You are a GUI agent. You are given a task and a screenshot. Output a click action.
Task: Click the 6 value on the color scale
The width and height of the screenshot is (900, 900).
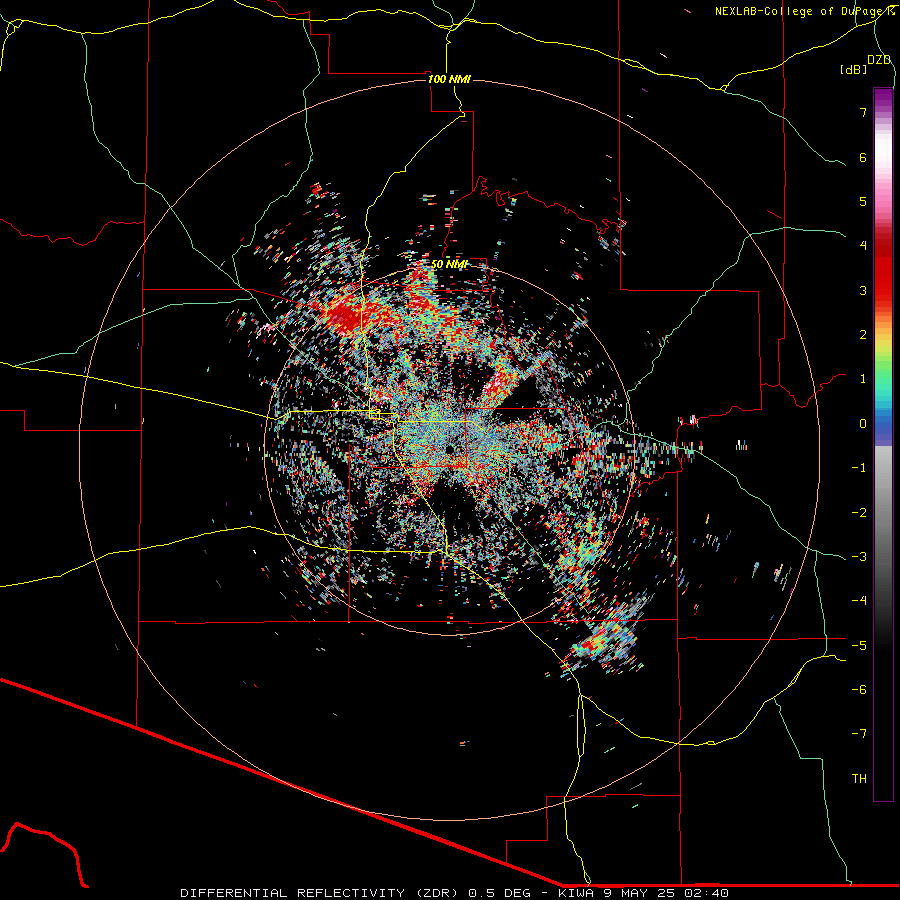tap(863, 157)
